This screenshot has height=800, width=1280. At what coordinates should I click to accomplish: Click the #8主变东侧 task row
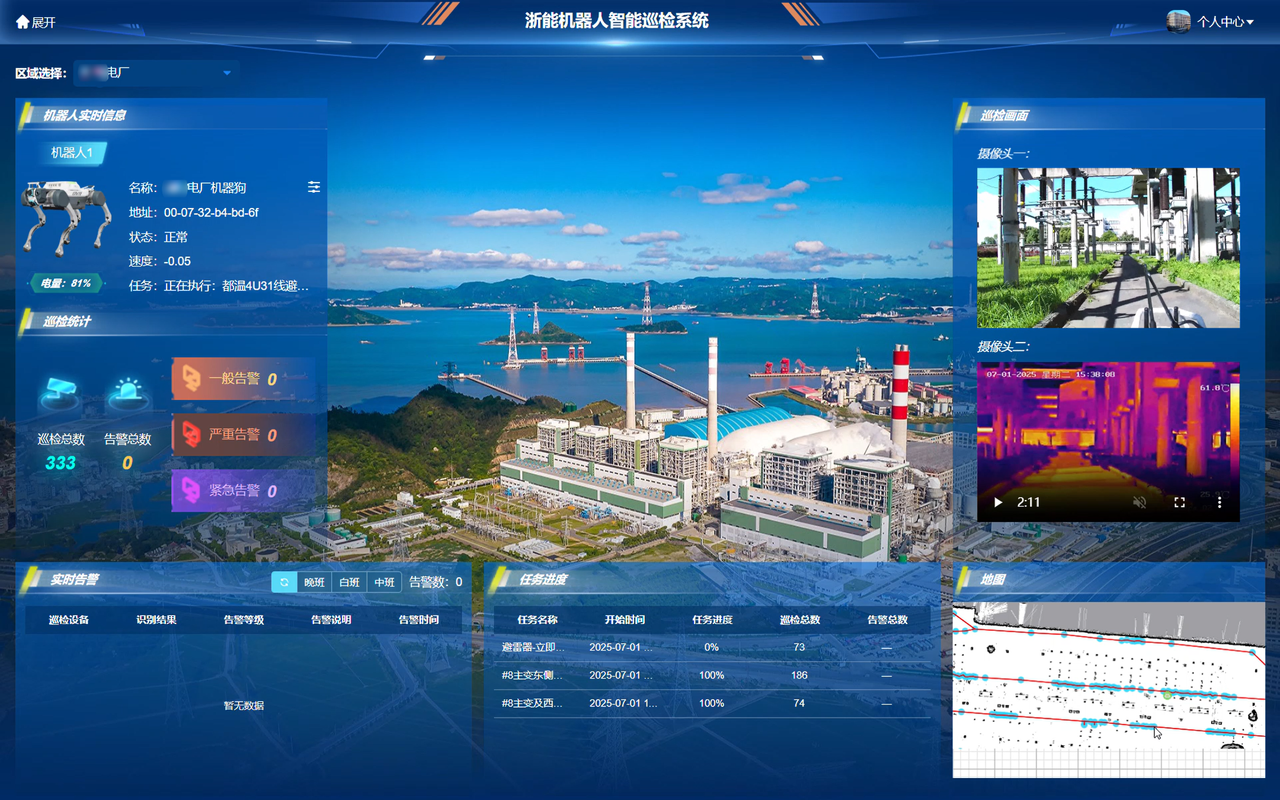click(x=534, y=675)
